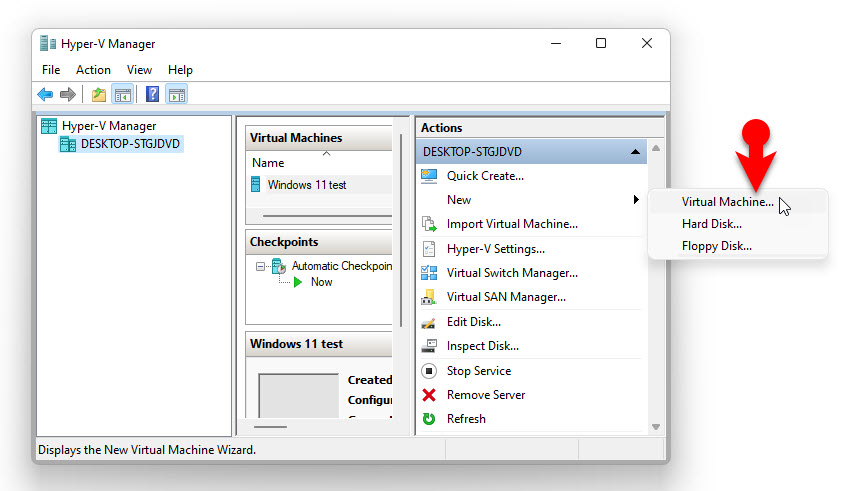The image size is (853, 491).
Task: Open the View menu
Action: pos(139,70)
